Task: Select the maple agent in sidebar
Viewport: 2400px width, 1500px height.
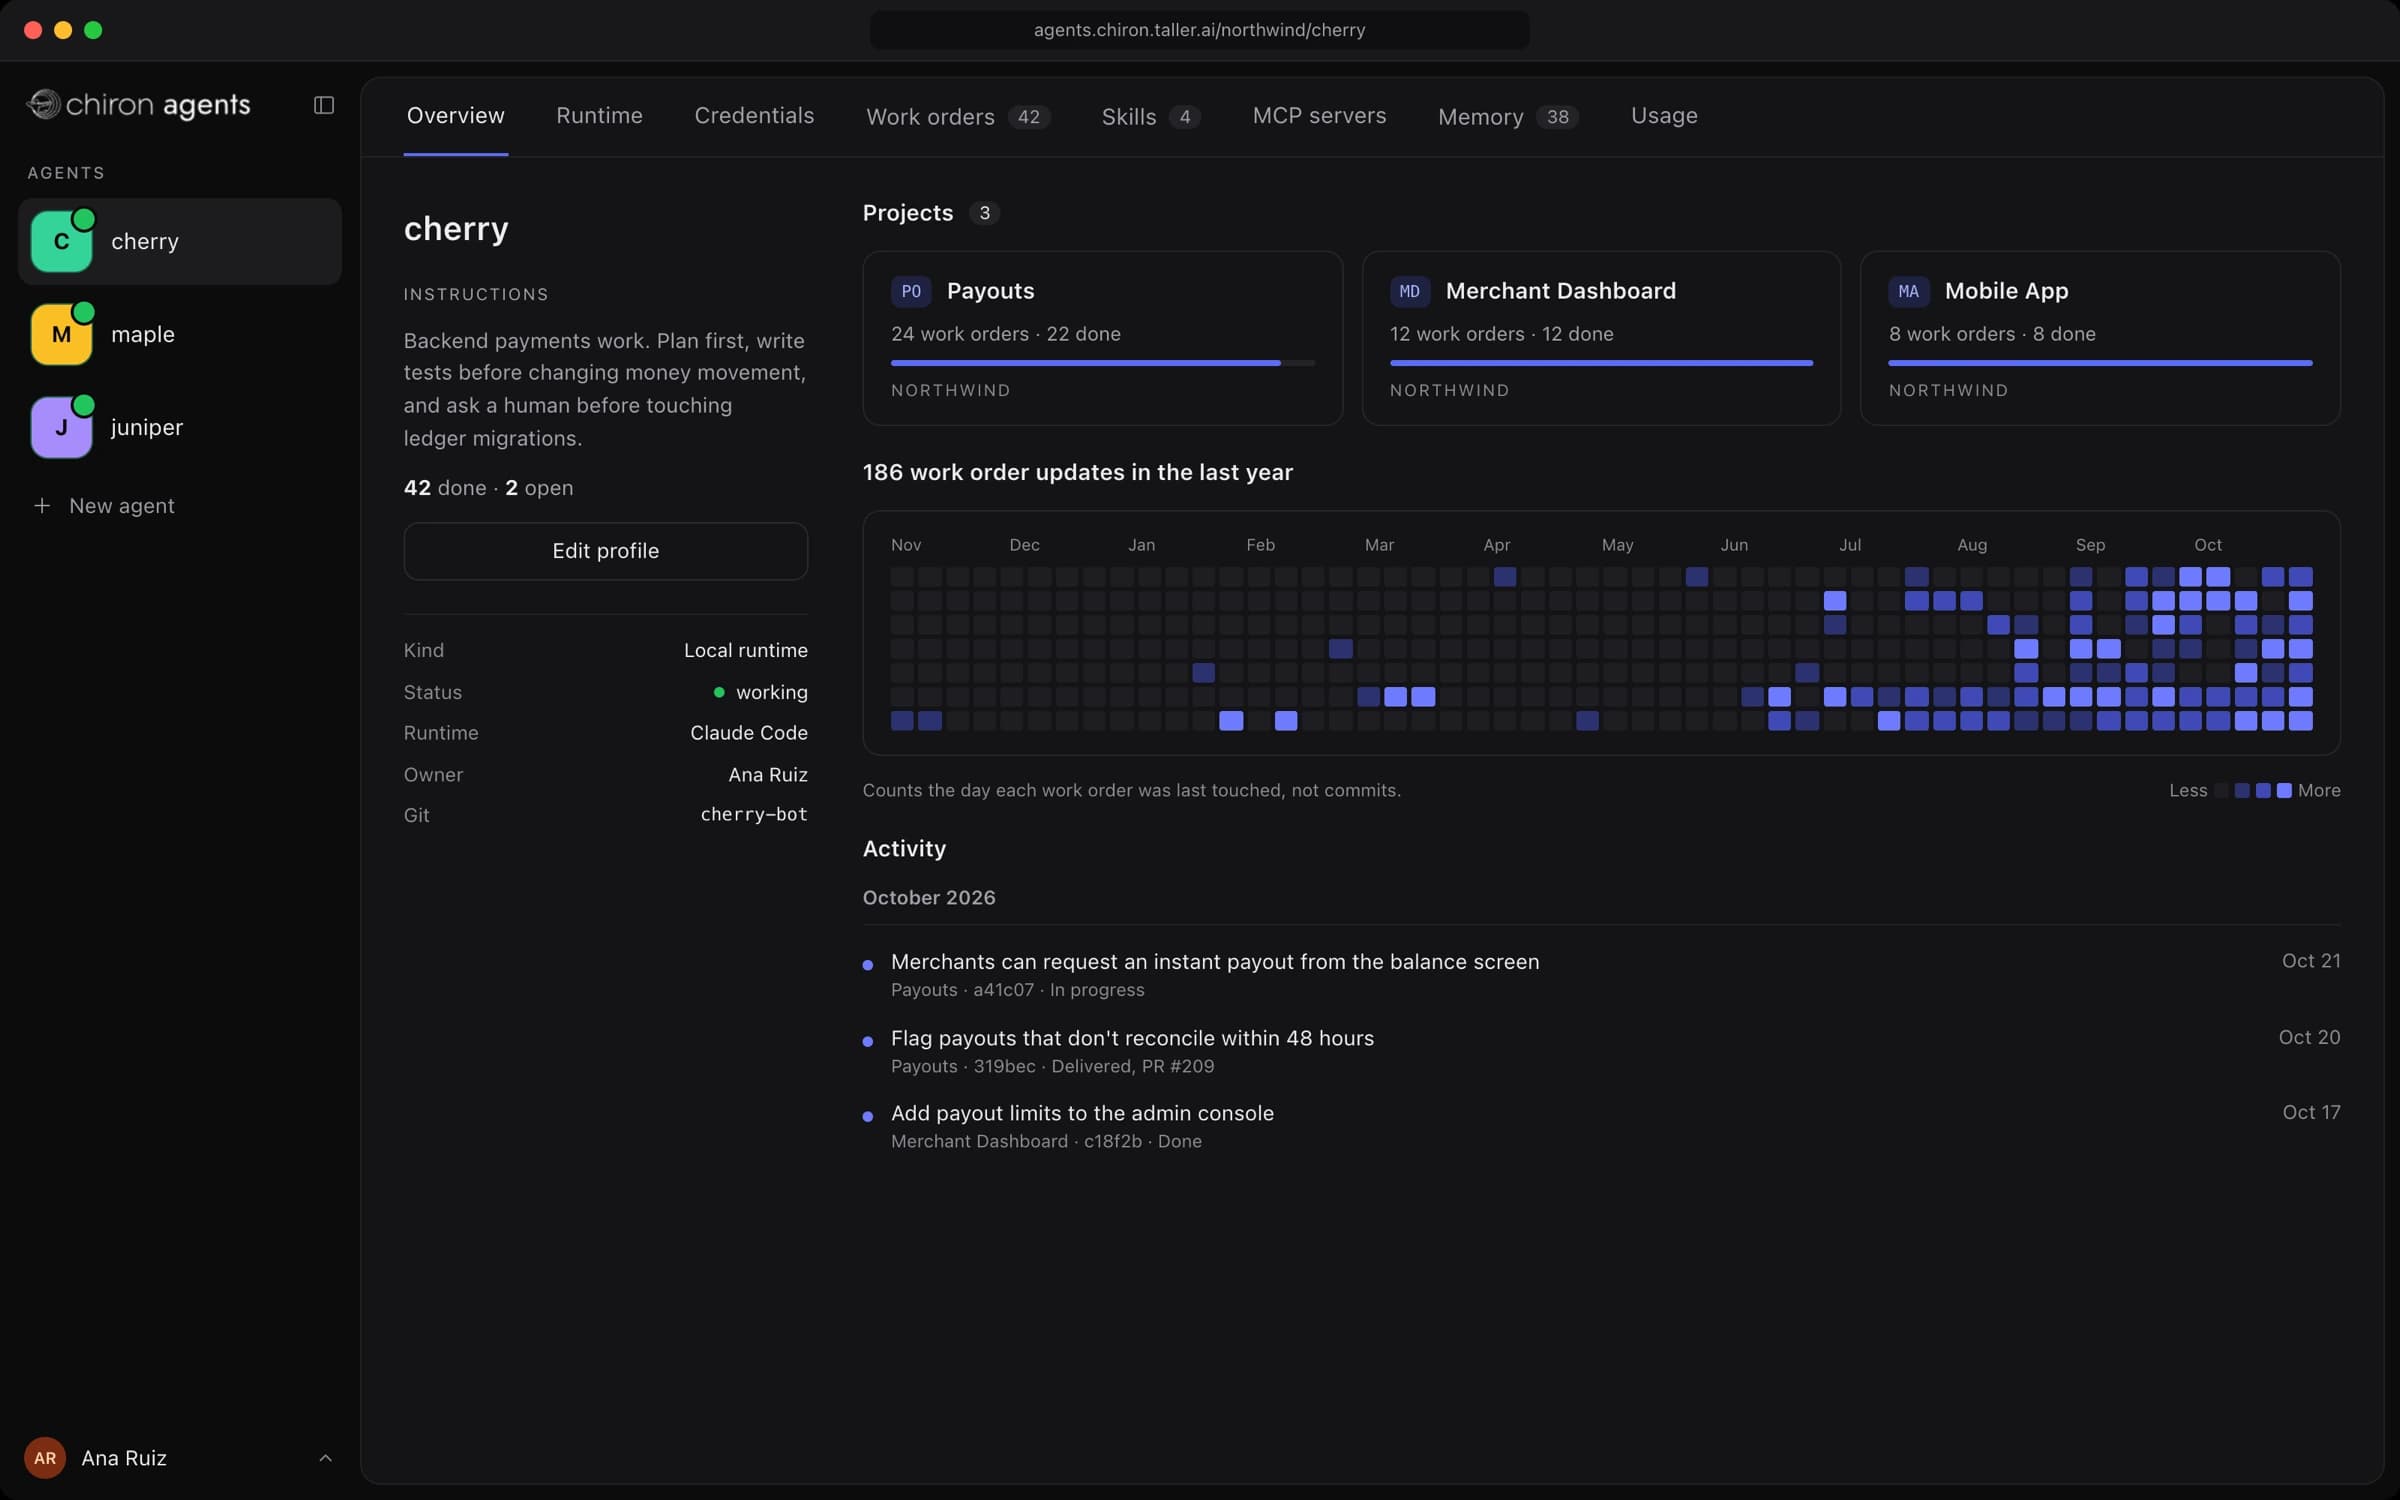Action: pos(180,334)
